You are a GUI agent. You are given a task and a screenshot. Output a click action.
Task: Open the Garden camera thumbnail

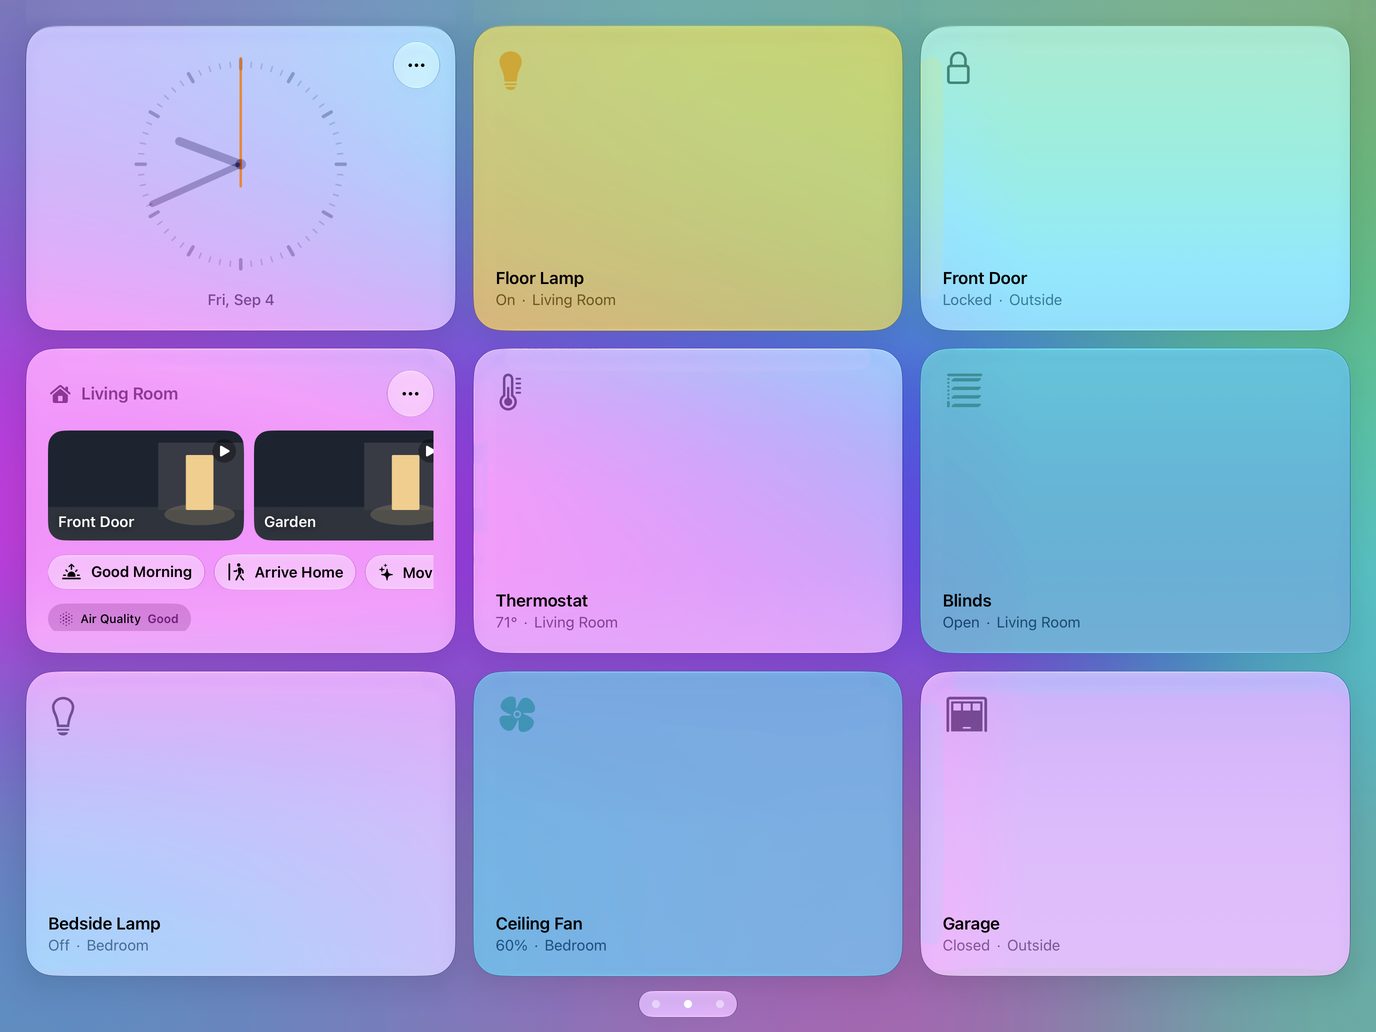pyautogui.click(x=344, y=486)
